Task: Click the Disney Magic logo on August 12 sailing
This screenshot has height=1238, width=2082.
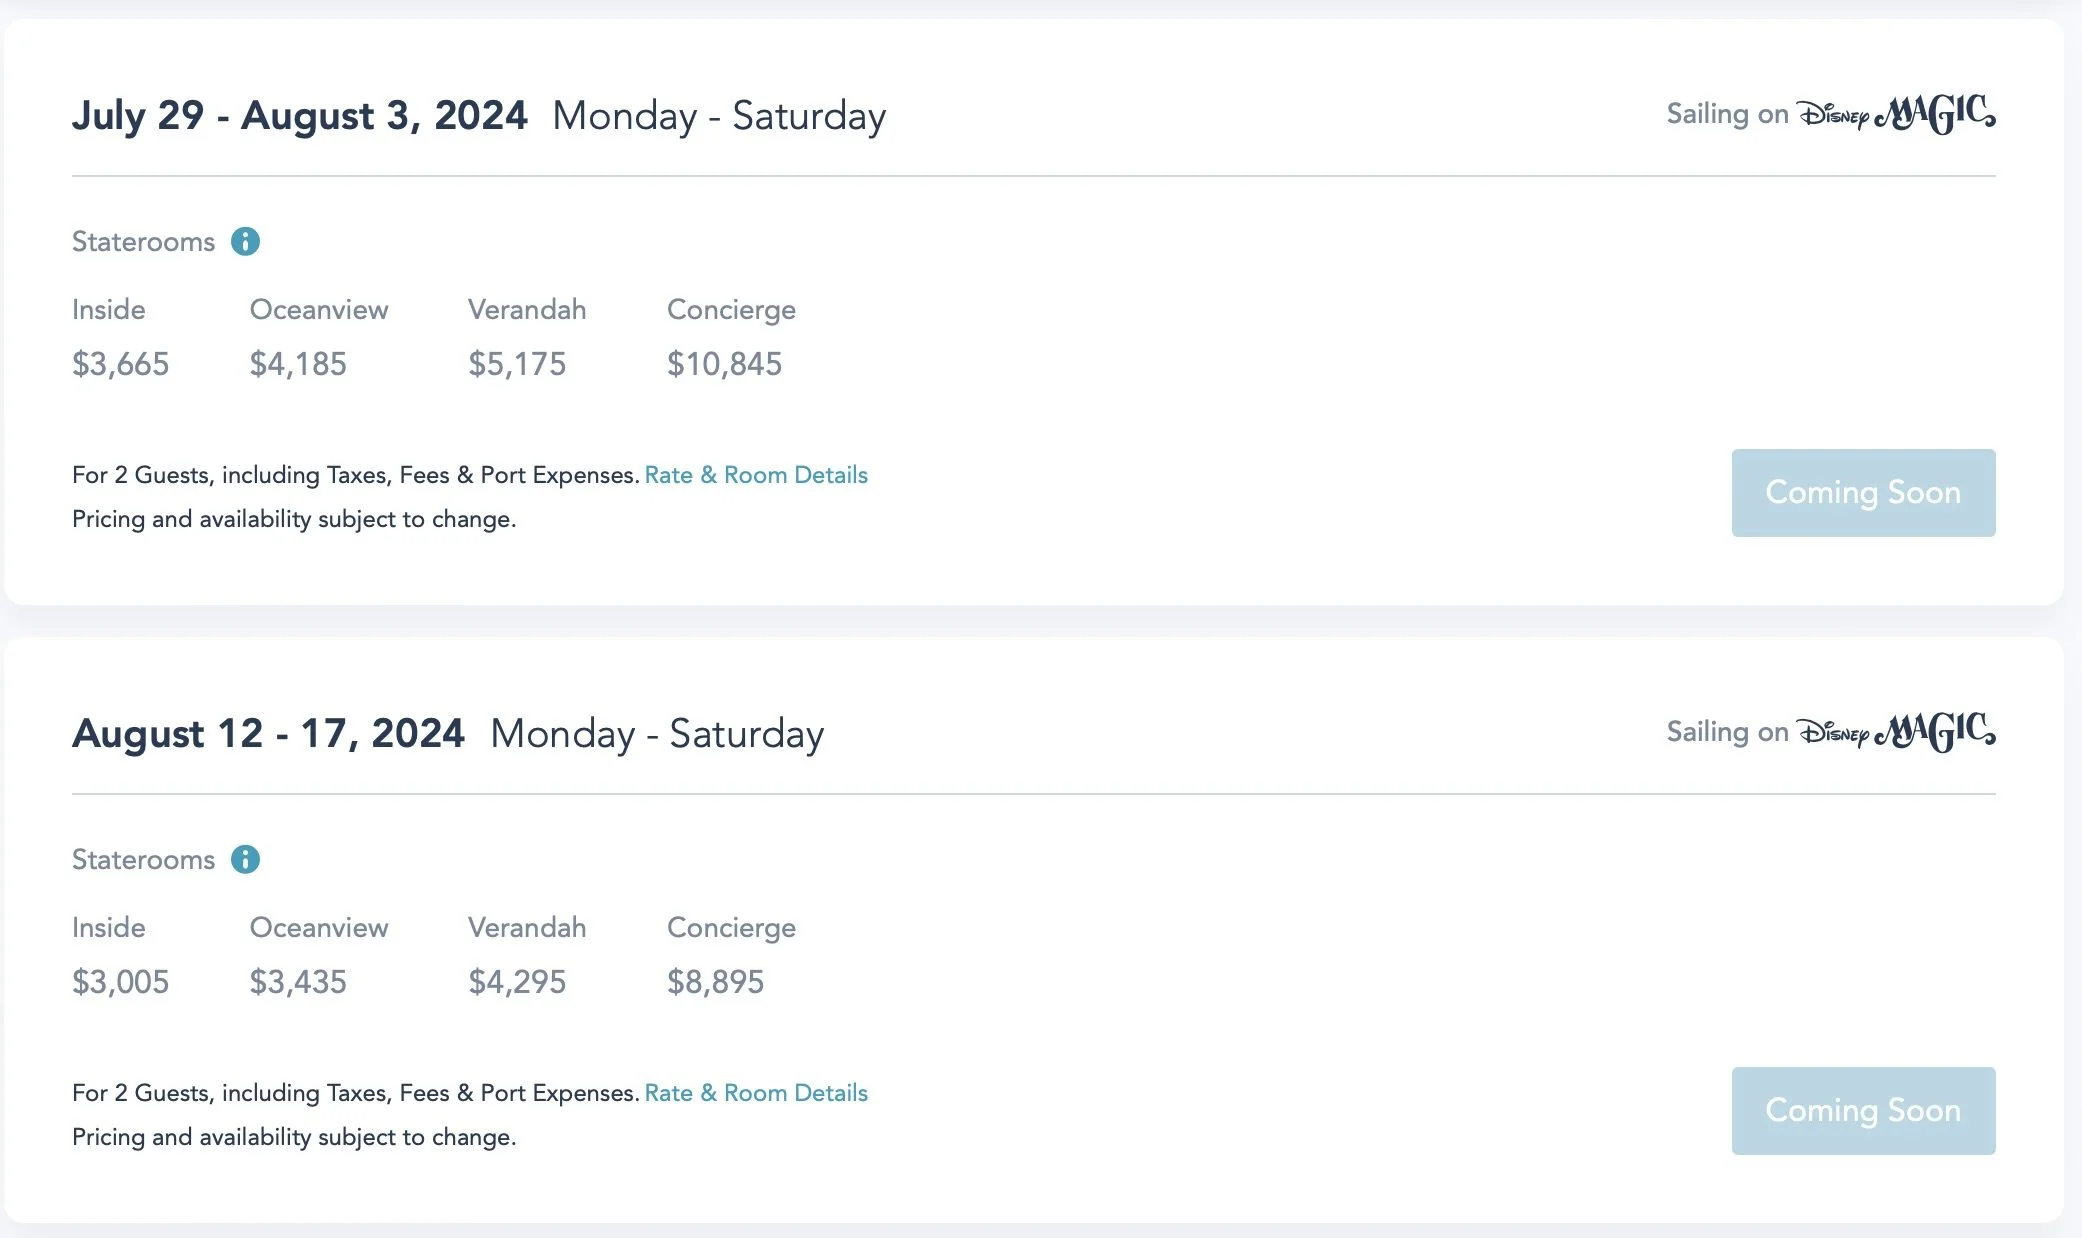Action: (x=1896, y=732)
